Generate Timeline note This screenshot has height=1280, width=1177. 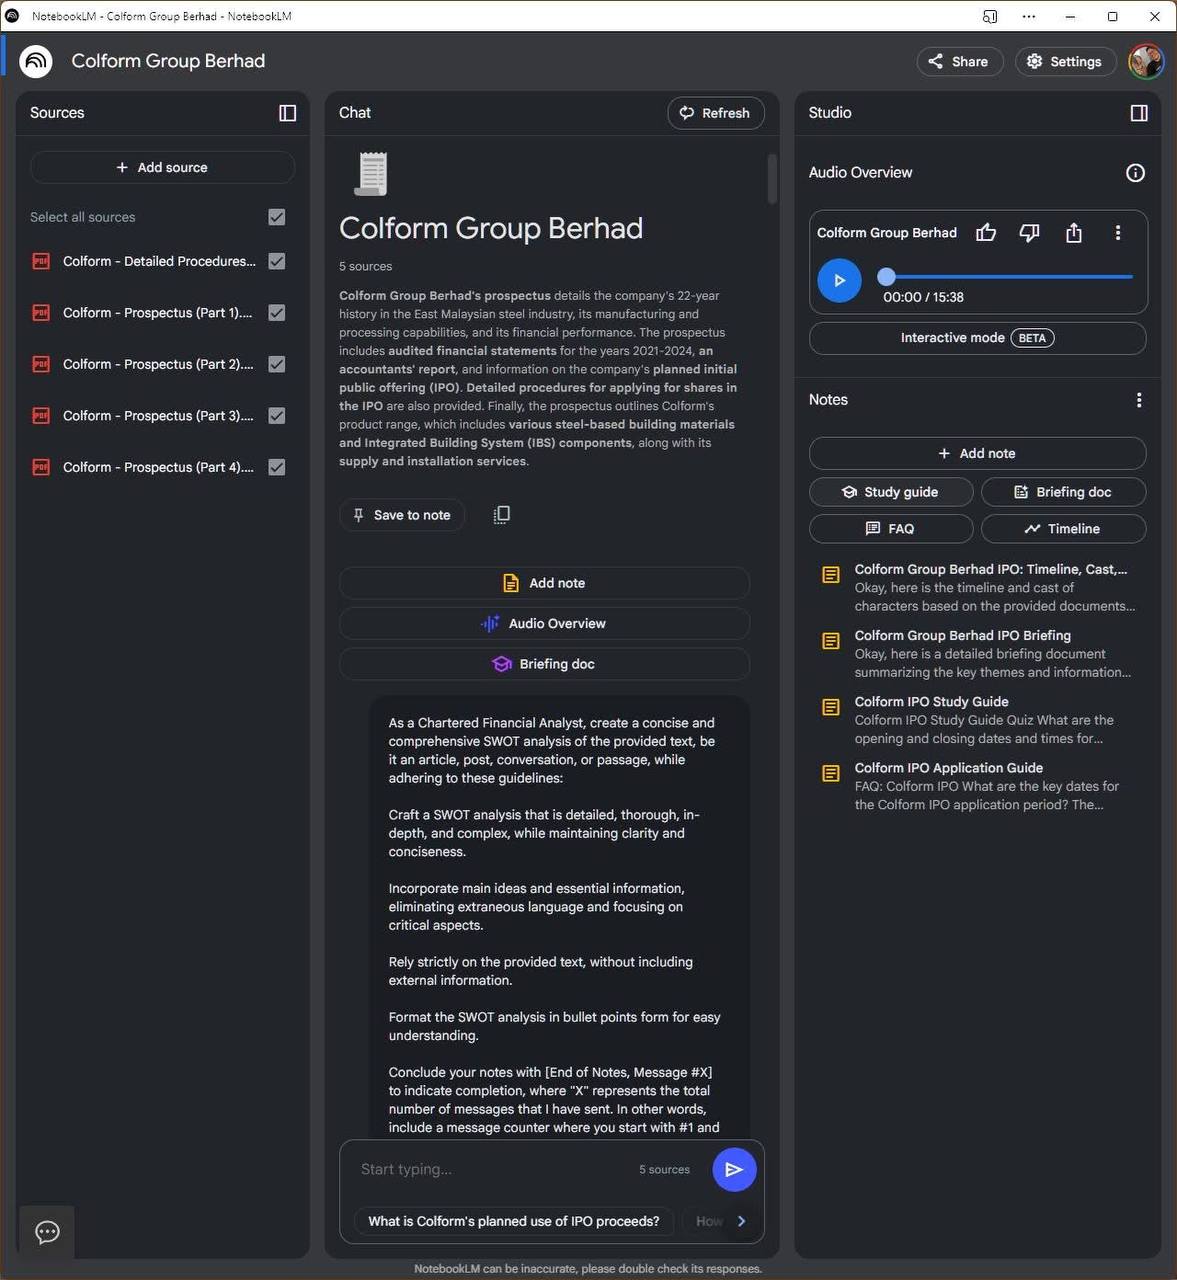(1063, 528)
